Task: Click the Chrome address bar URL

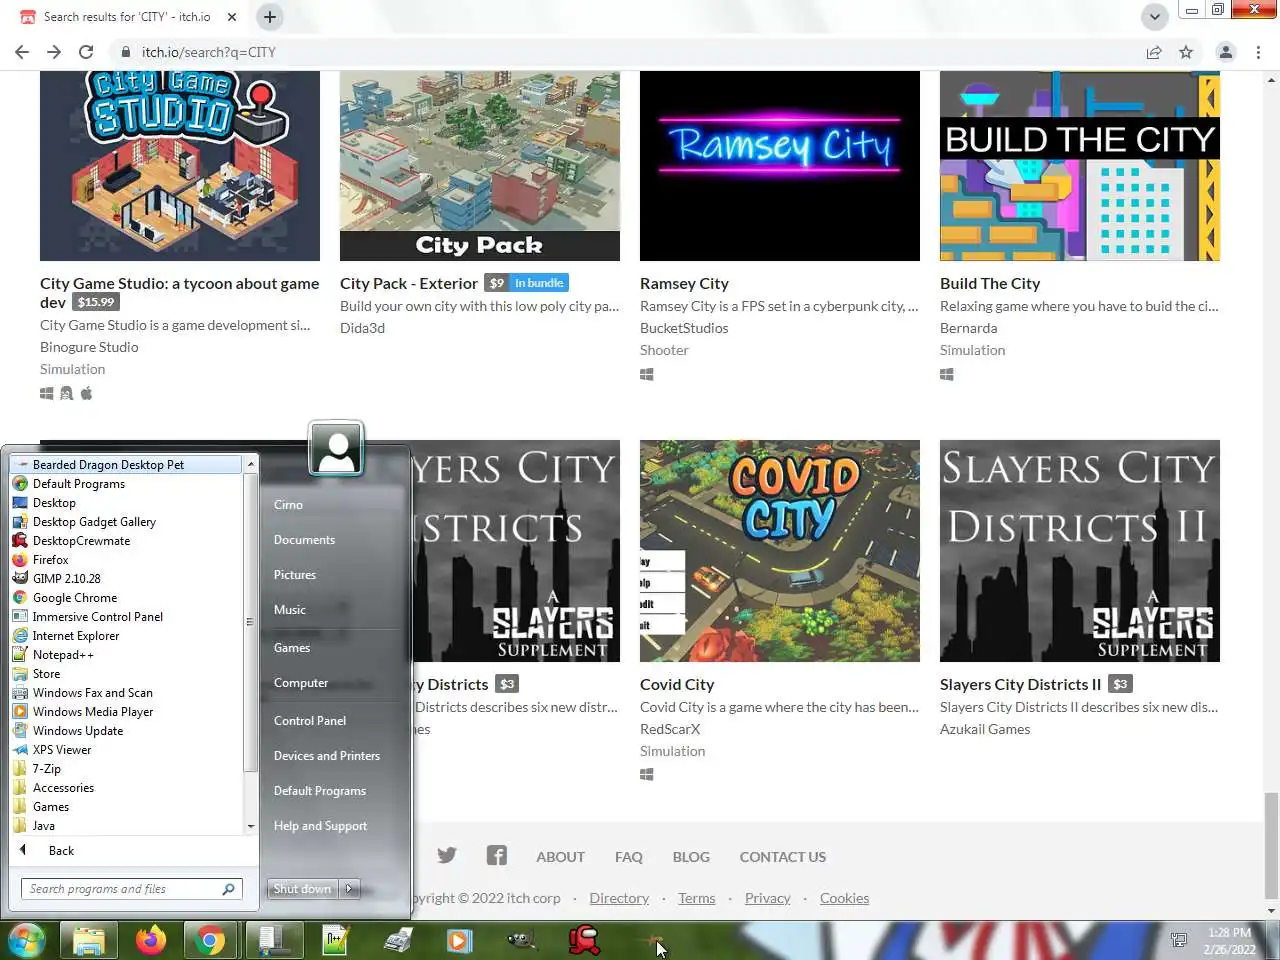Action: (x=208, y=52)
